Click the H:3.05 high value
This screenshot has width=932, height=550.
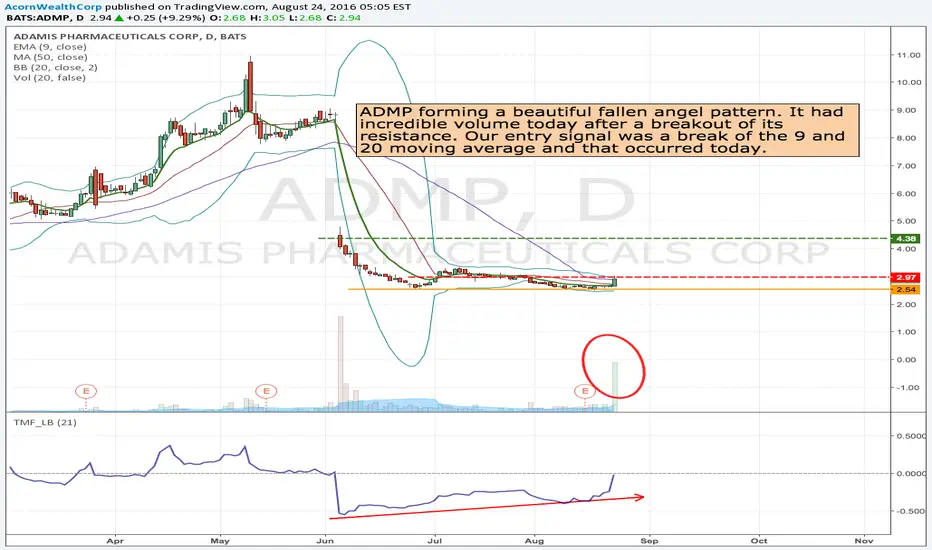coord(269,18)
